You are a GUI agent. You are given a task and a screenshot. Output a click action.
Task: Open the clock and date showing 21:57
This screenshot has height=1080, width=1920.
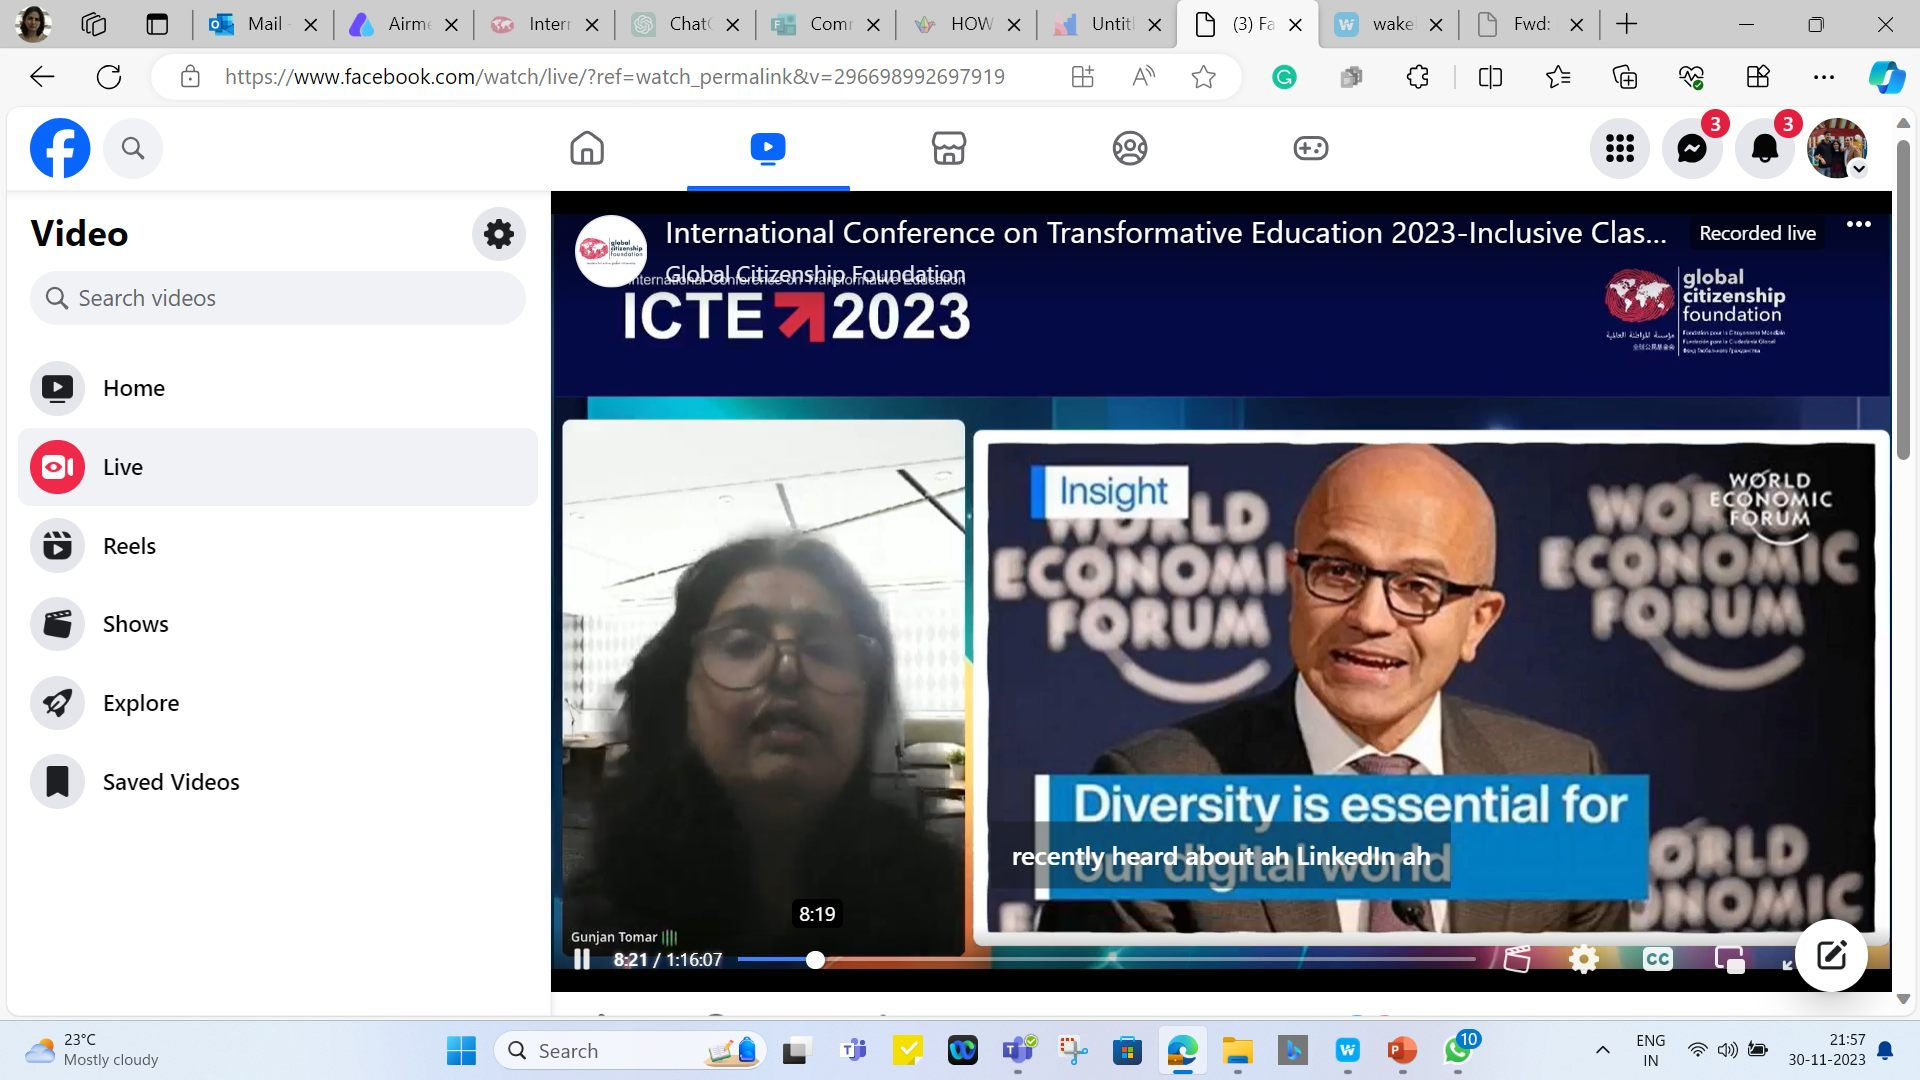[x=1827, y=1050]
